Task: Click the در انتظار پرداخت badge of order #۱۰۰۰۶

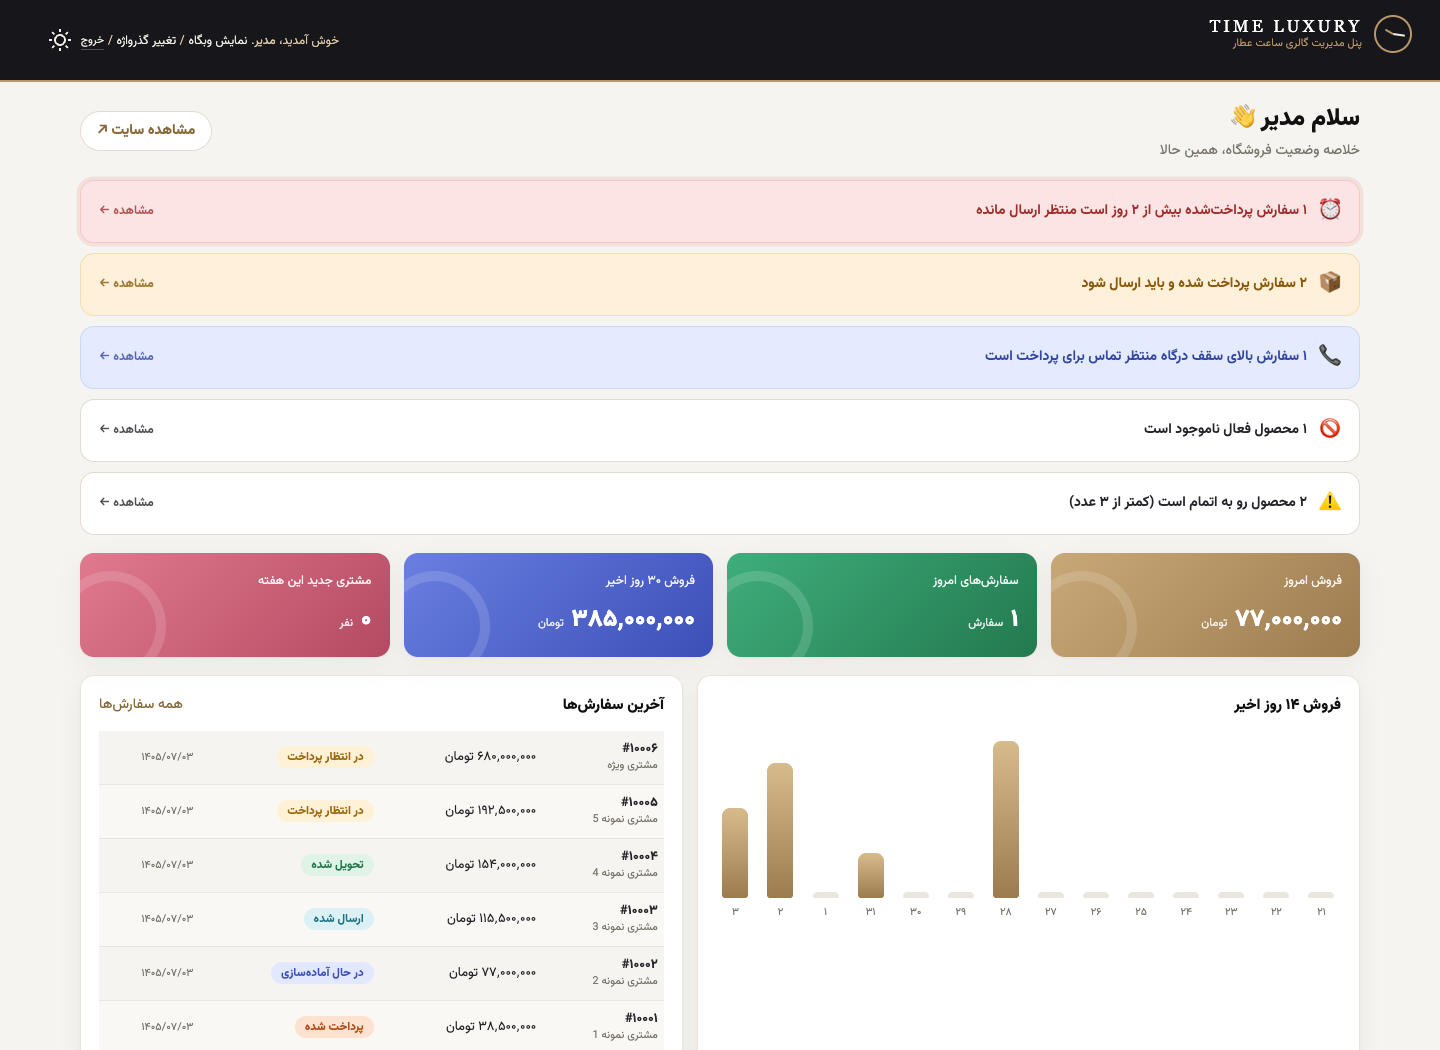Action: (325, 757)
